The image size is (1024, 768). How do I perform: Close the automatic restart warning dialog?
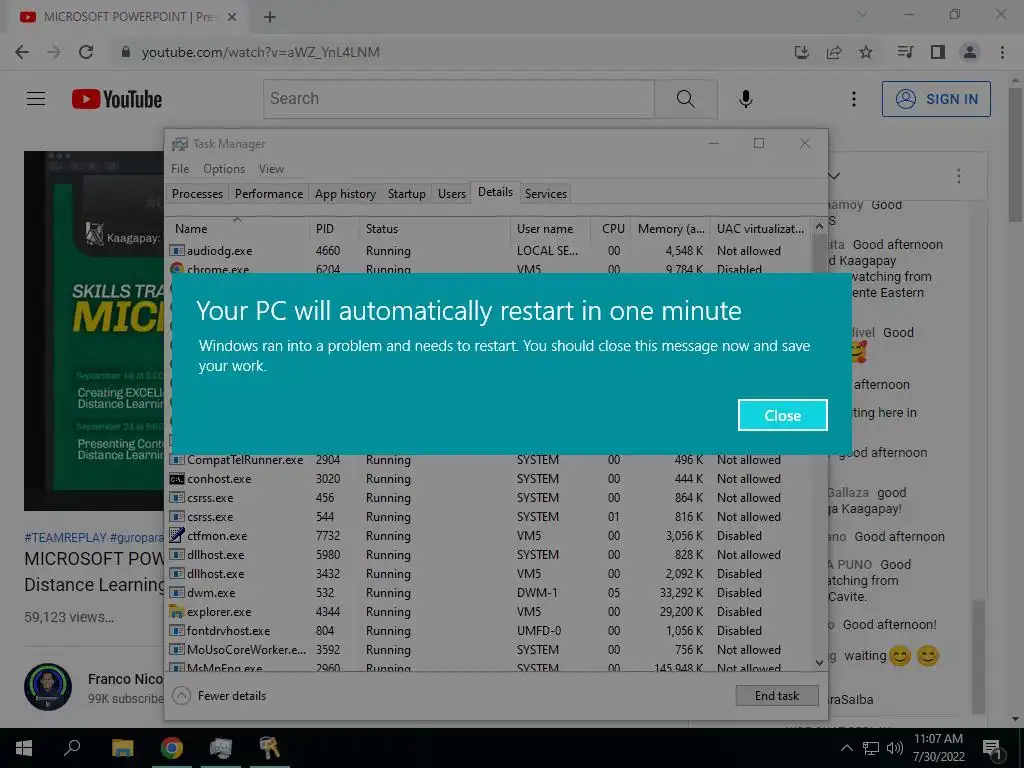point(782,415)
